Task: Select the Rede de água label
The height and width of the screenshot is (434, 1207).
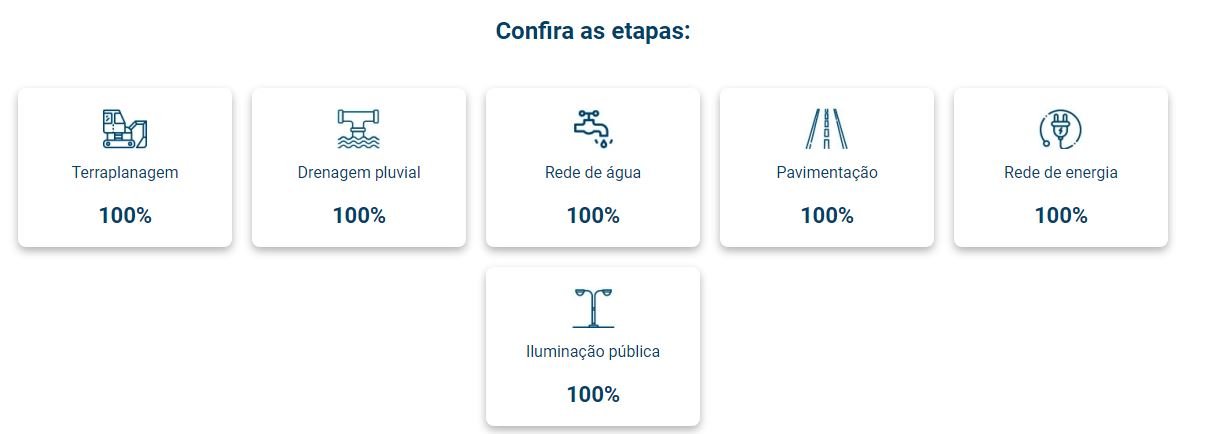Action: (x=593, y=172)
